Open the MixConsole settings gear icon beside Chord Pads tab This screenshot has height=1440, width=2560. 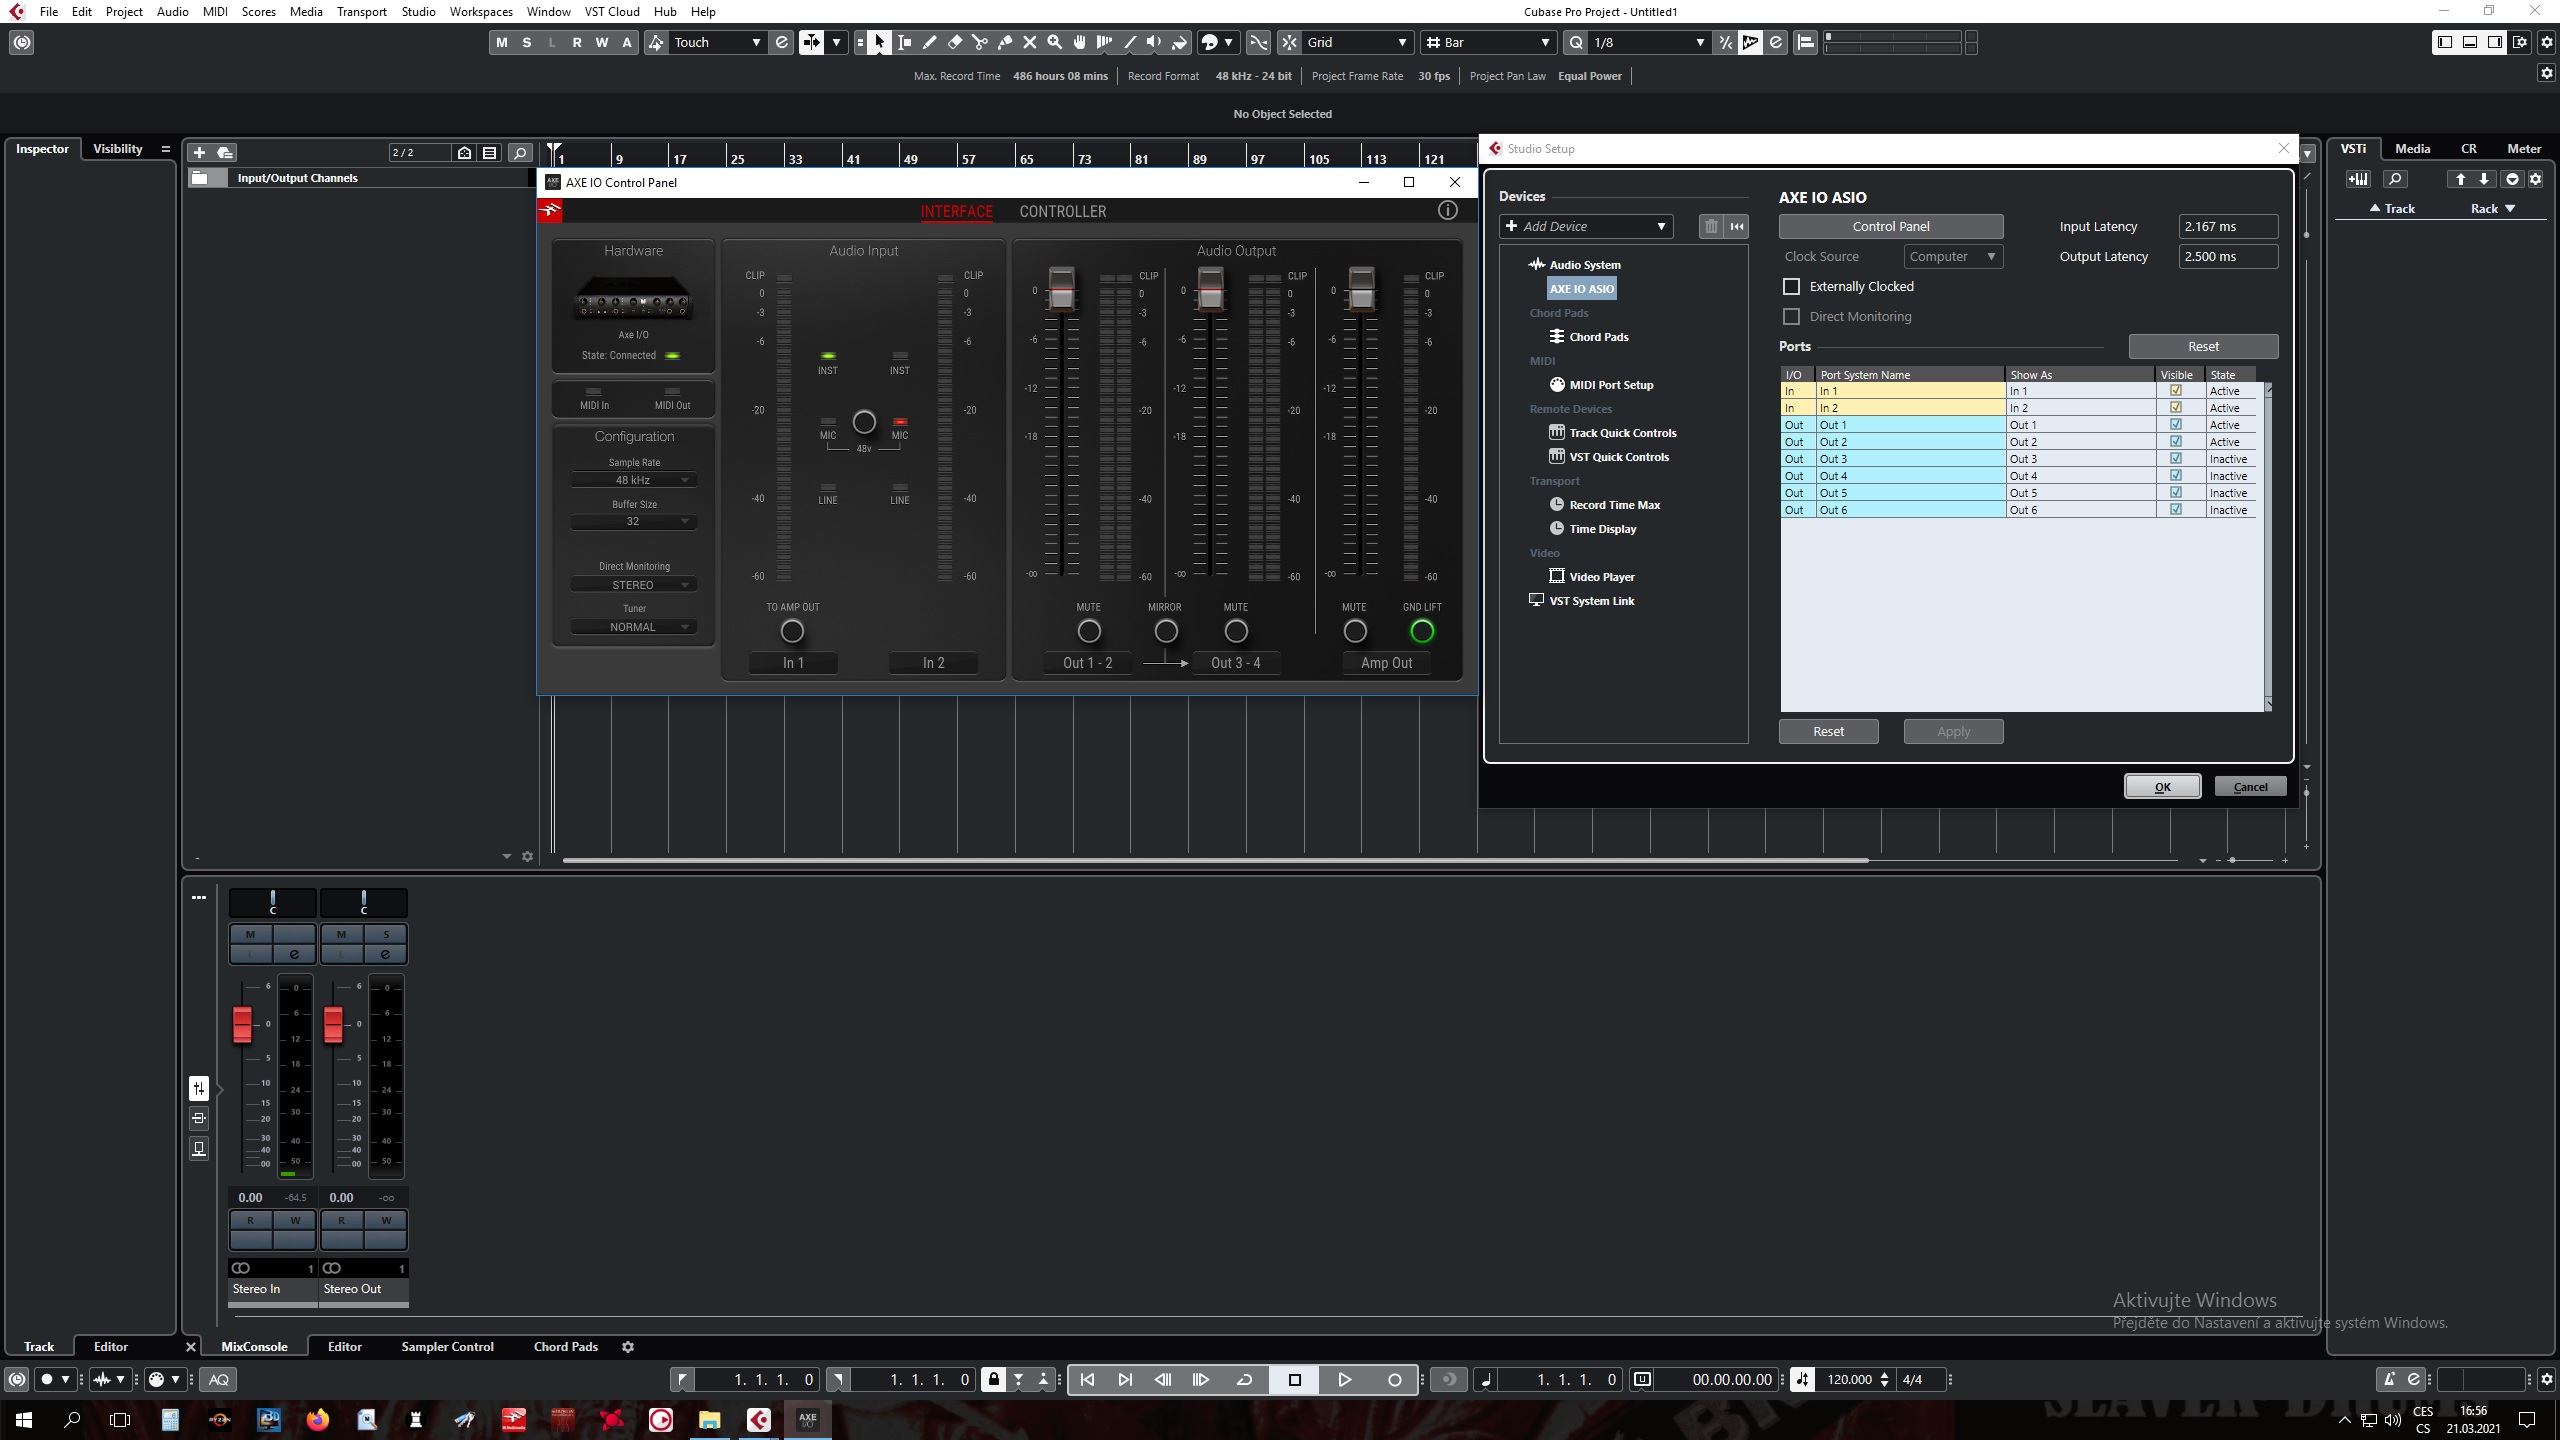628,1347
